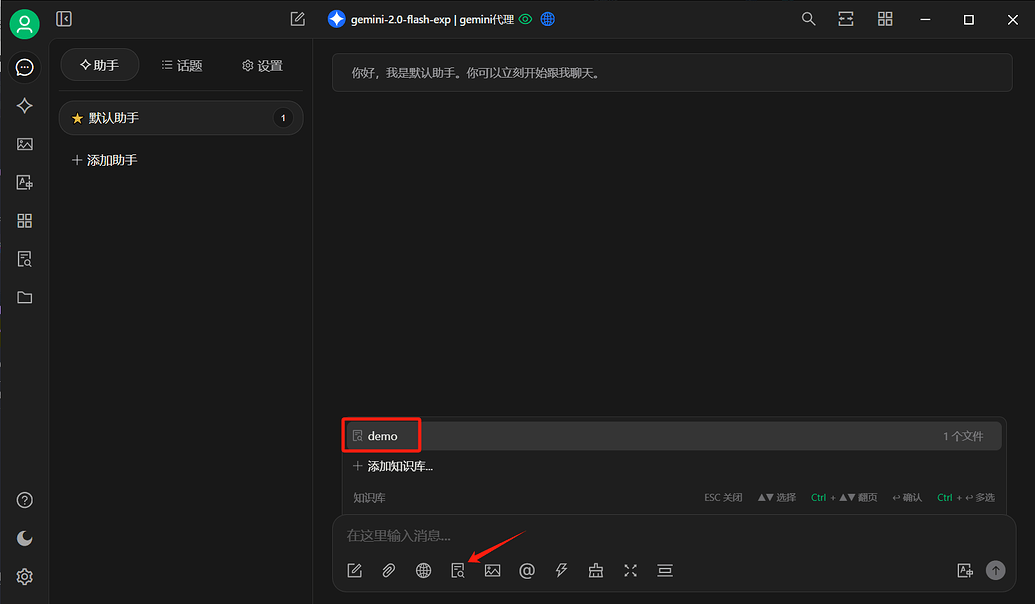Open Translate page in left sidebar
This screenshot has width=1035, height=604.
click(25, 182)
